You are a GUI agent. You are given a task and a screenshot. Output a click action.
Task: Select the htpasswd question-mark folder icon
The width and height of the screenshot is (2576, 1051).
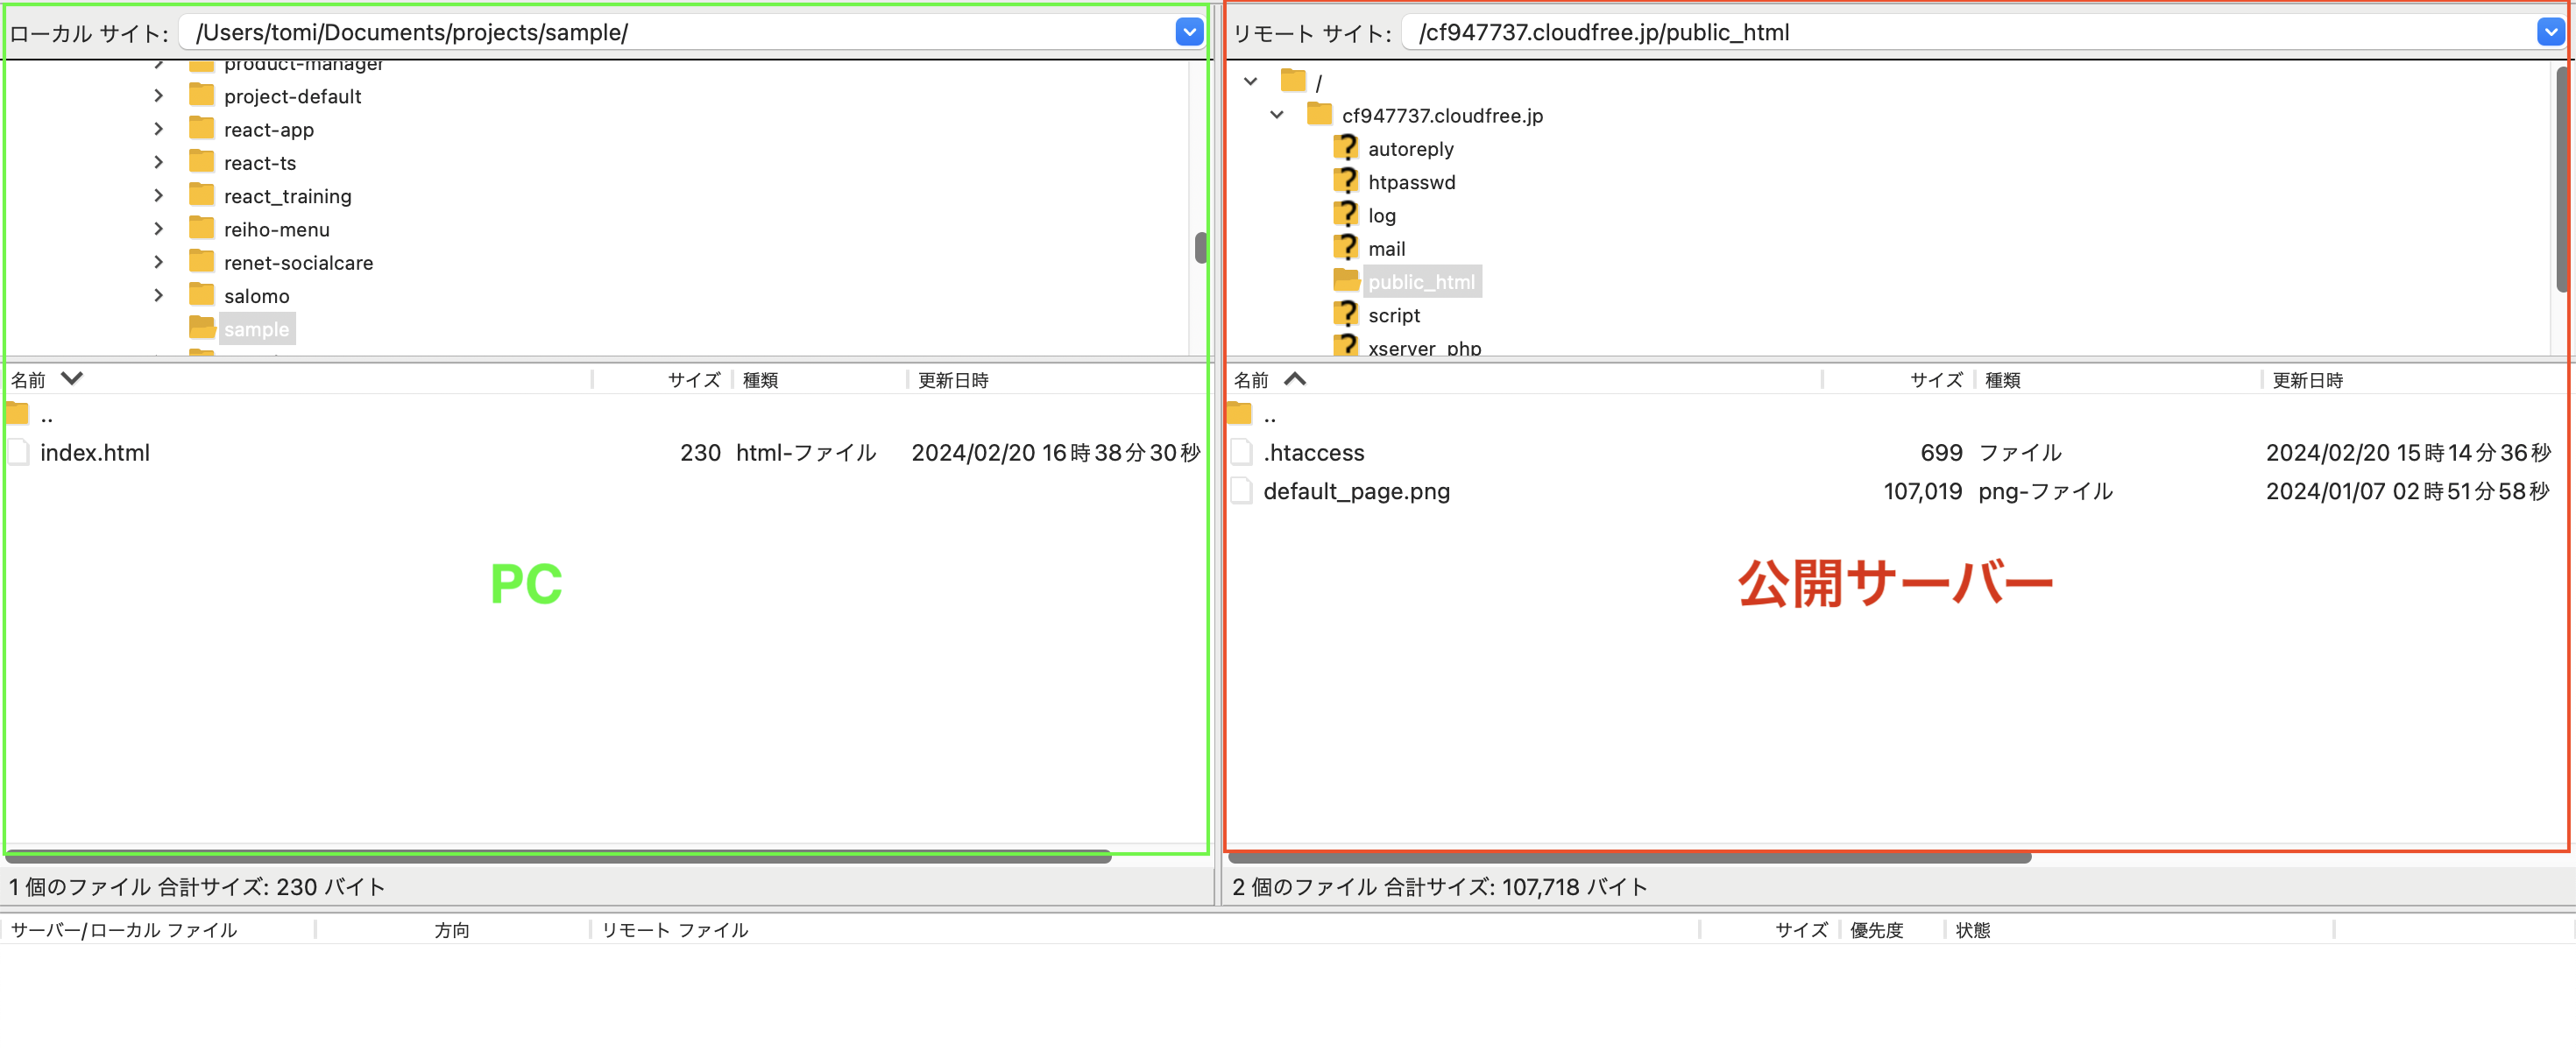1346,181
